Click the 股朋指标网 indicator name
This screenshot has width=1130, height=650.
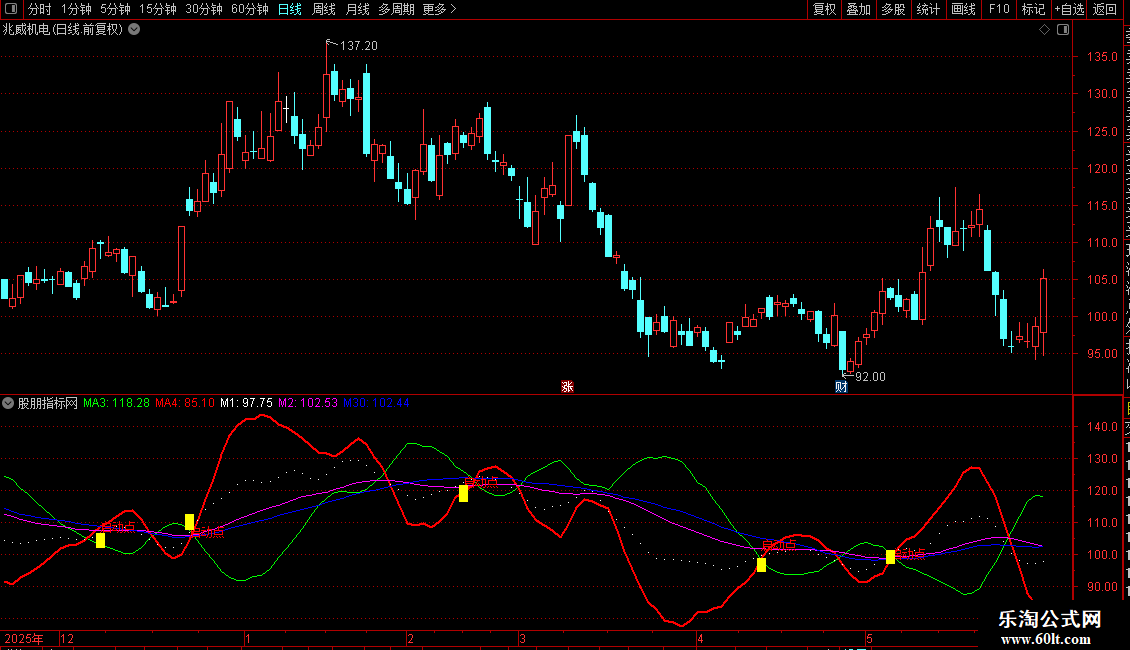48,403
